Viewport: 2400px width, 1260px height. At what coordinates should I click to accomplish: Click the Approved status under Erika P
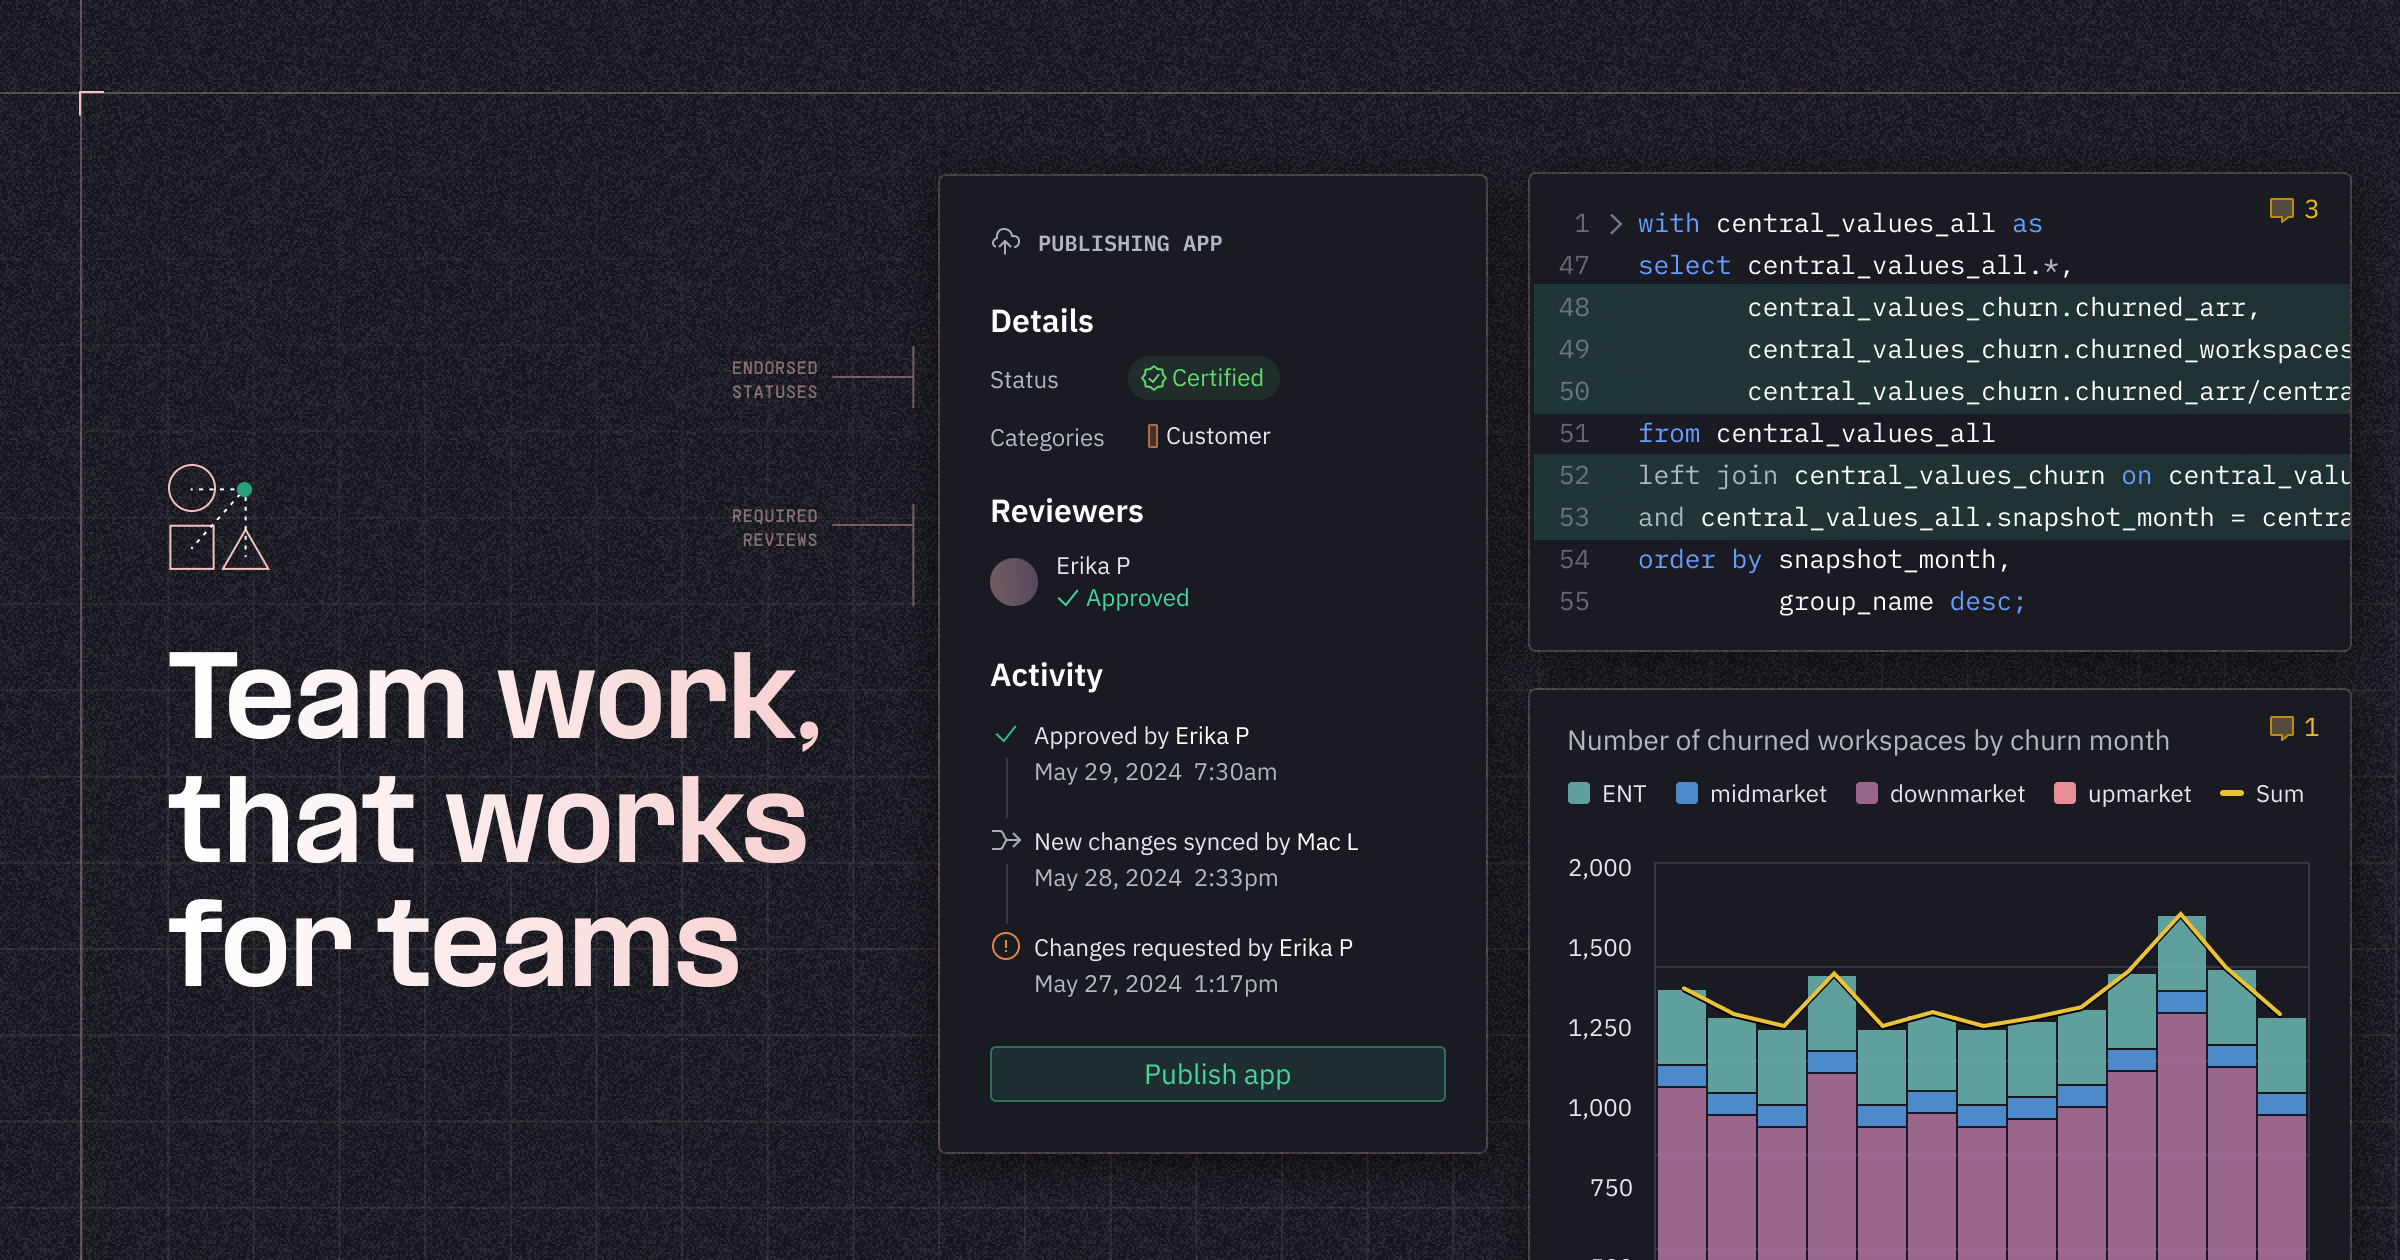point(1124,598)
